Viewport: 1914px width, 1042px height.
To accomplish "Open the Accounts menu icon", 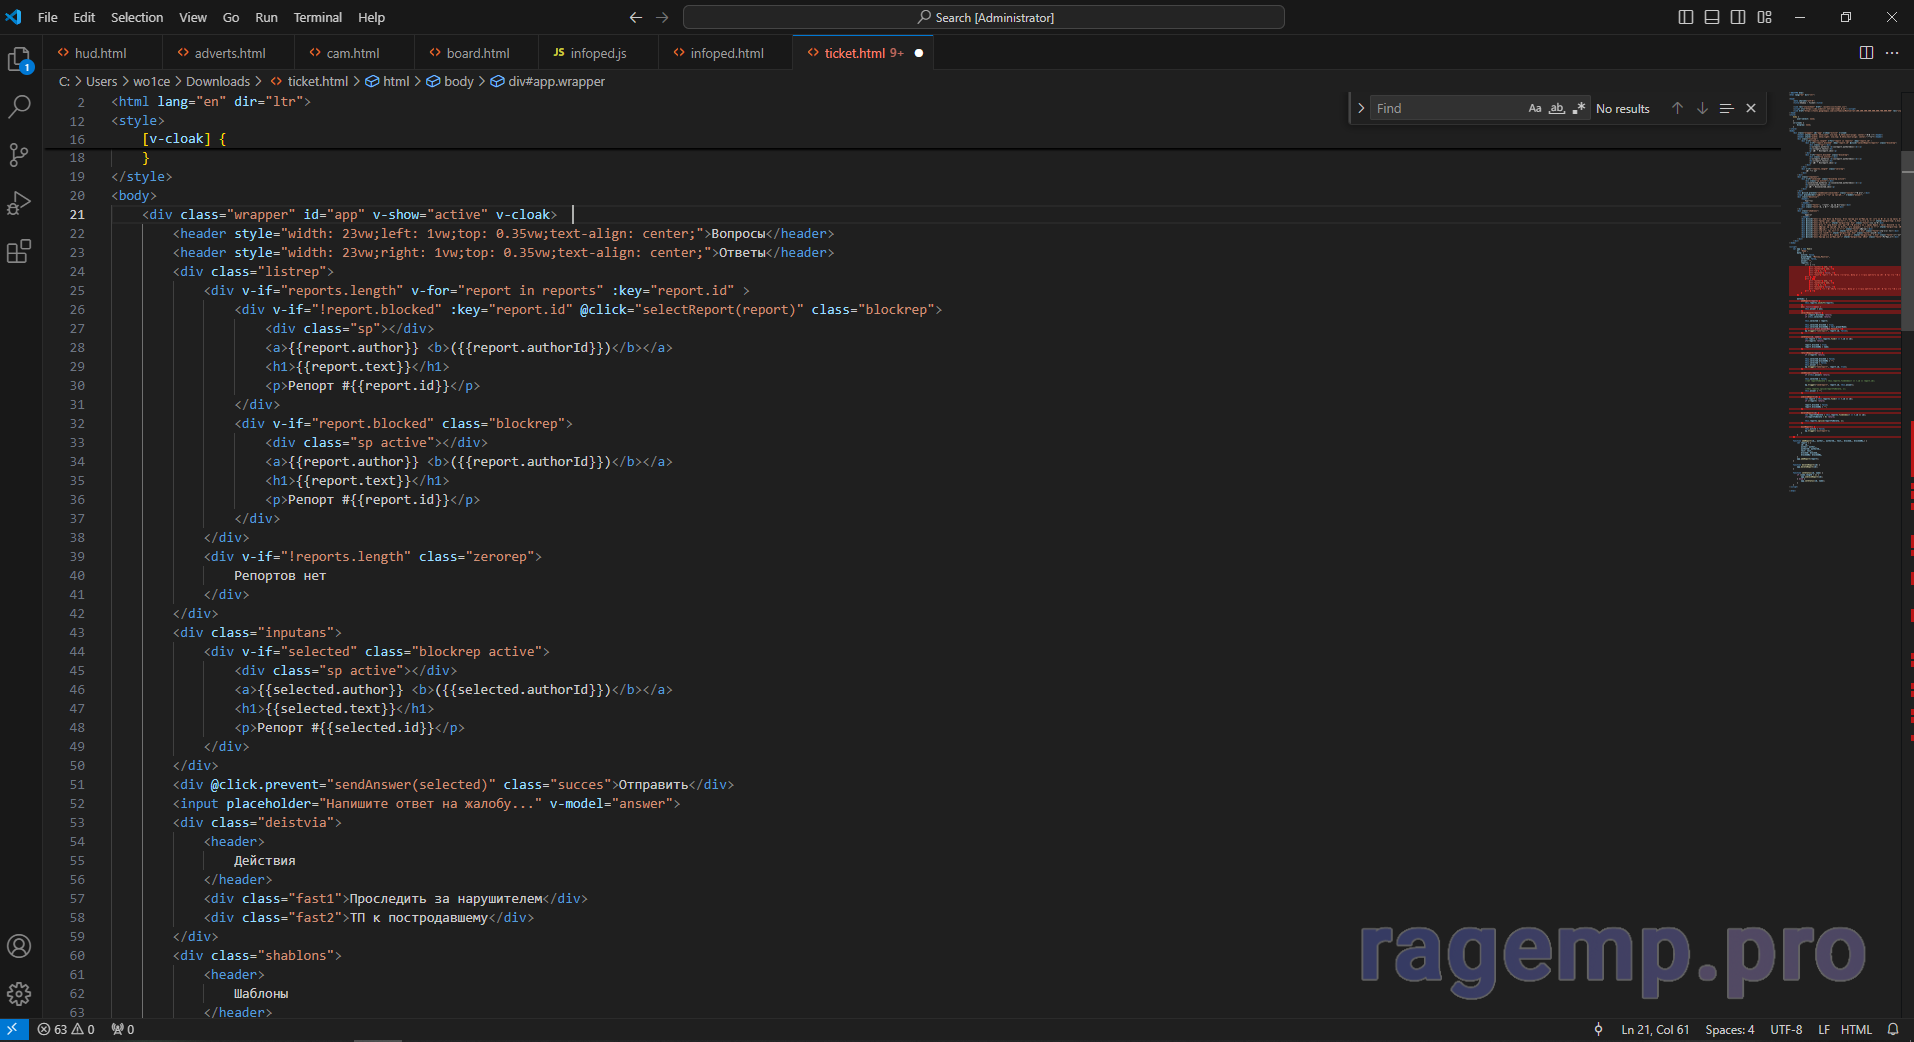I will pyautogui.click(x=19, y=946).
